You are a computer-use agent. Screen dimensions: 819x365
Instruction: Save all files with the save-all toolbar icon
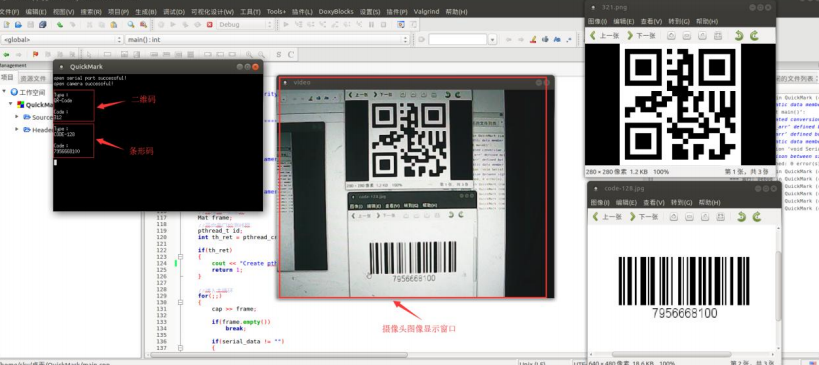[43, 25]
